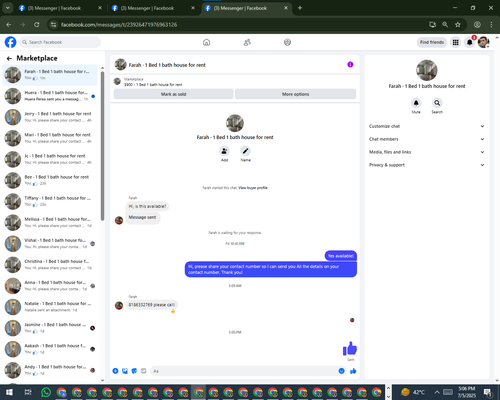Open Andy's house for rent conversation
The width and height of the screenshot is (500, 400).
pyautogui.click(x=50, y=370)
